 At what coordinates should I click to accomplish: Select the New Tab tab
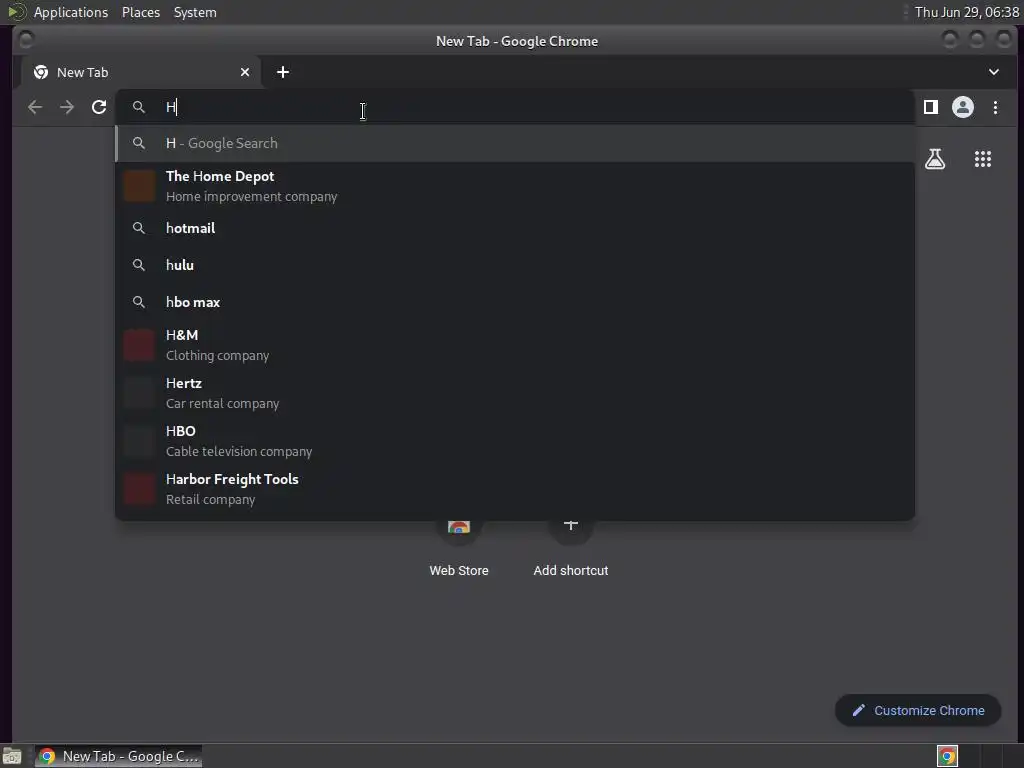[141, 72]
